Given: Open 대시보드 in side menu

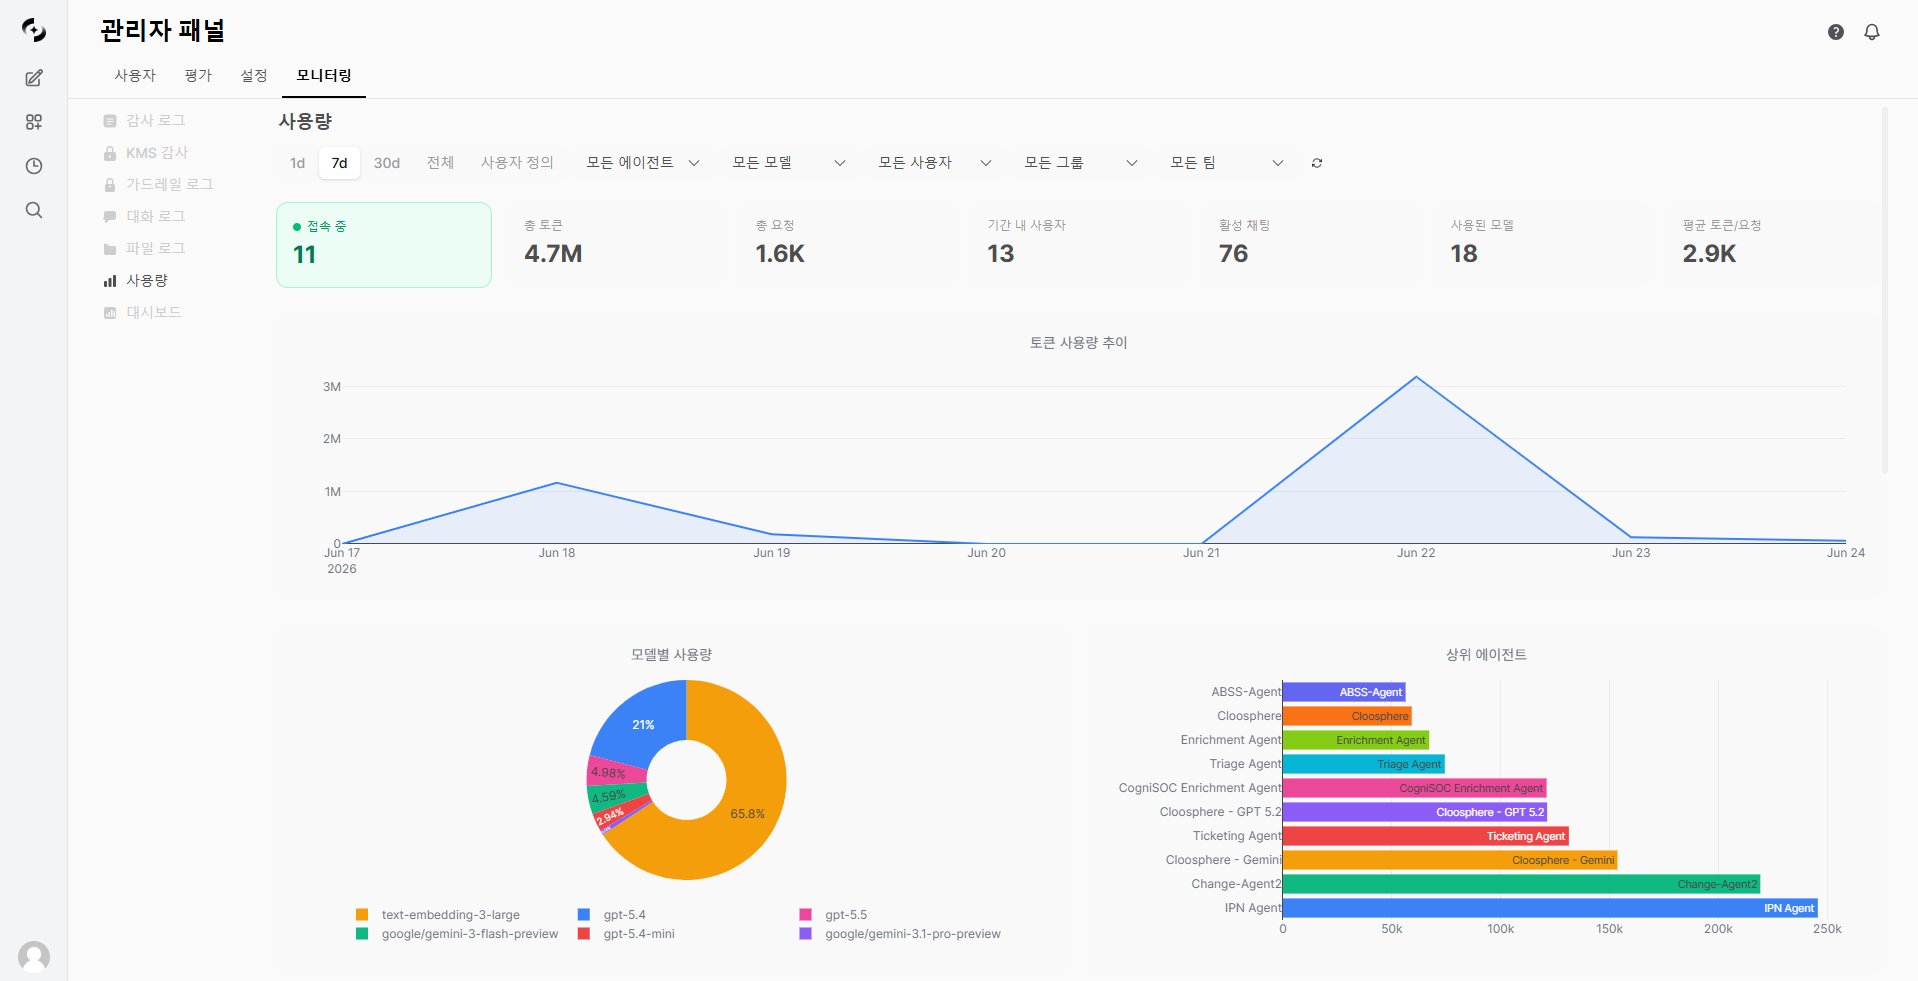Looking at the screenshot, I should pos(153,312).
